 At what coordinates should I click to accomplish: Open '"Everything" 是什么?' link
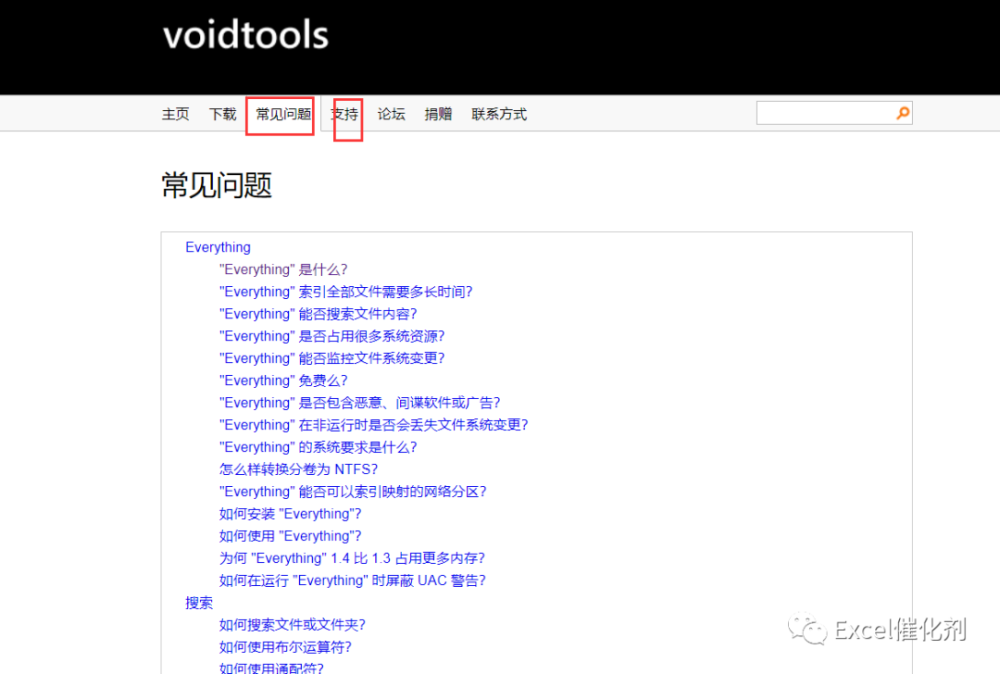[283, 270]
